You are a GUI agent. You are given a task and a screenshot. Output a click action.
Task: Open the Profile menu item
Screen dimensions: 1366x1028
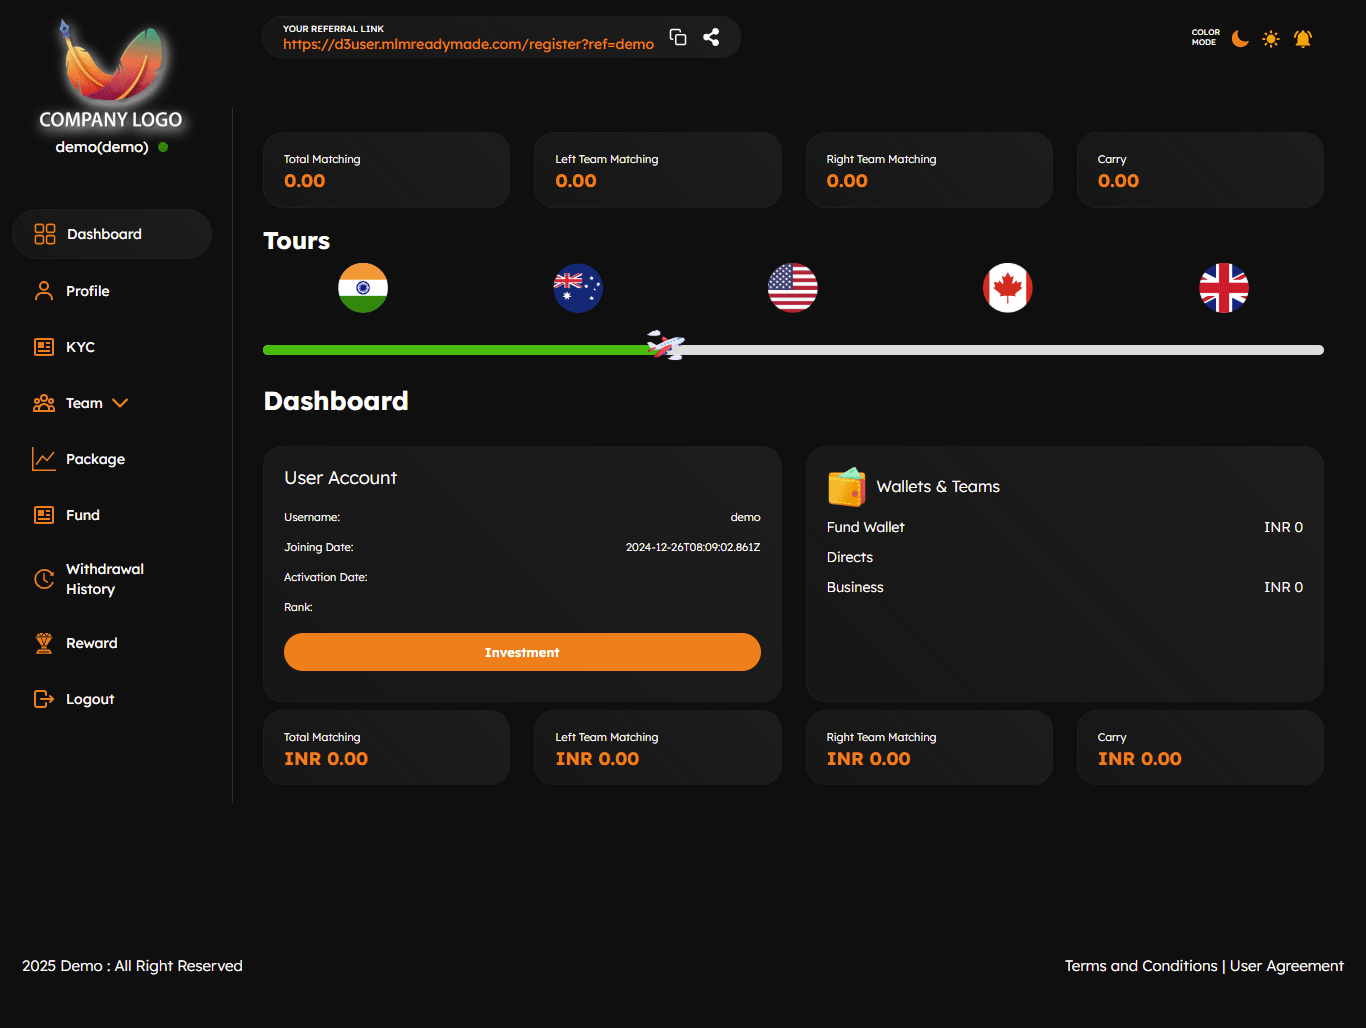(x=87, y=291)
